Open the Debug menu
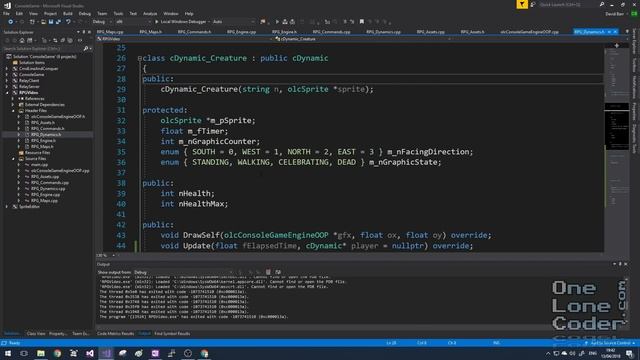The width and height of the screenshot is (640, 360). click(x=84, y=13)
